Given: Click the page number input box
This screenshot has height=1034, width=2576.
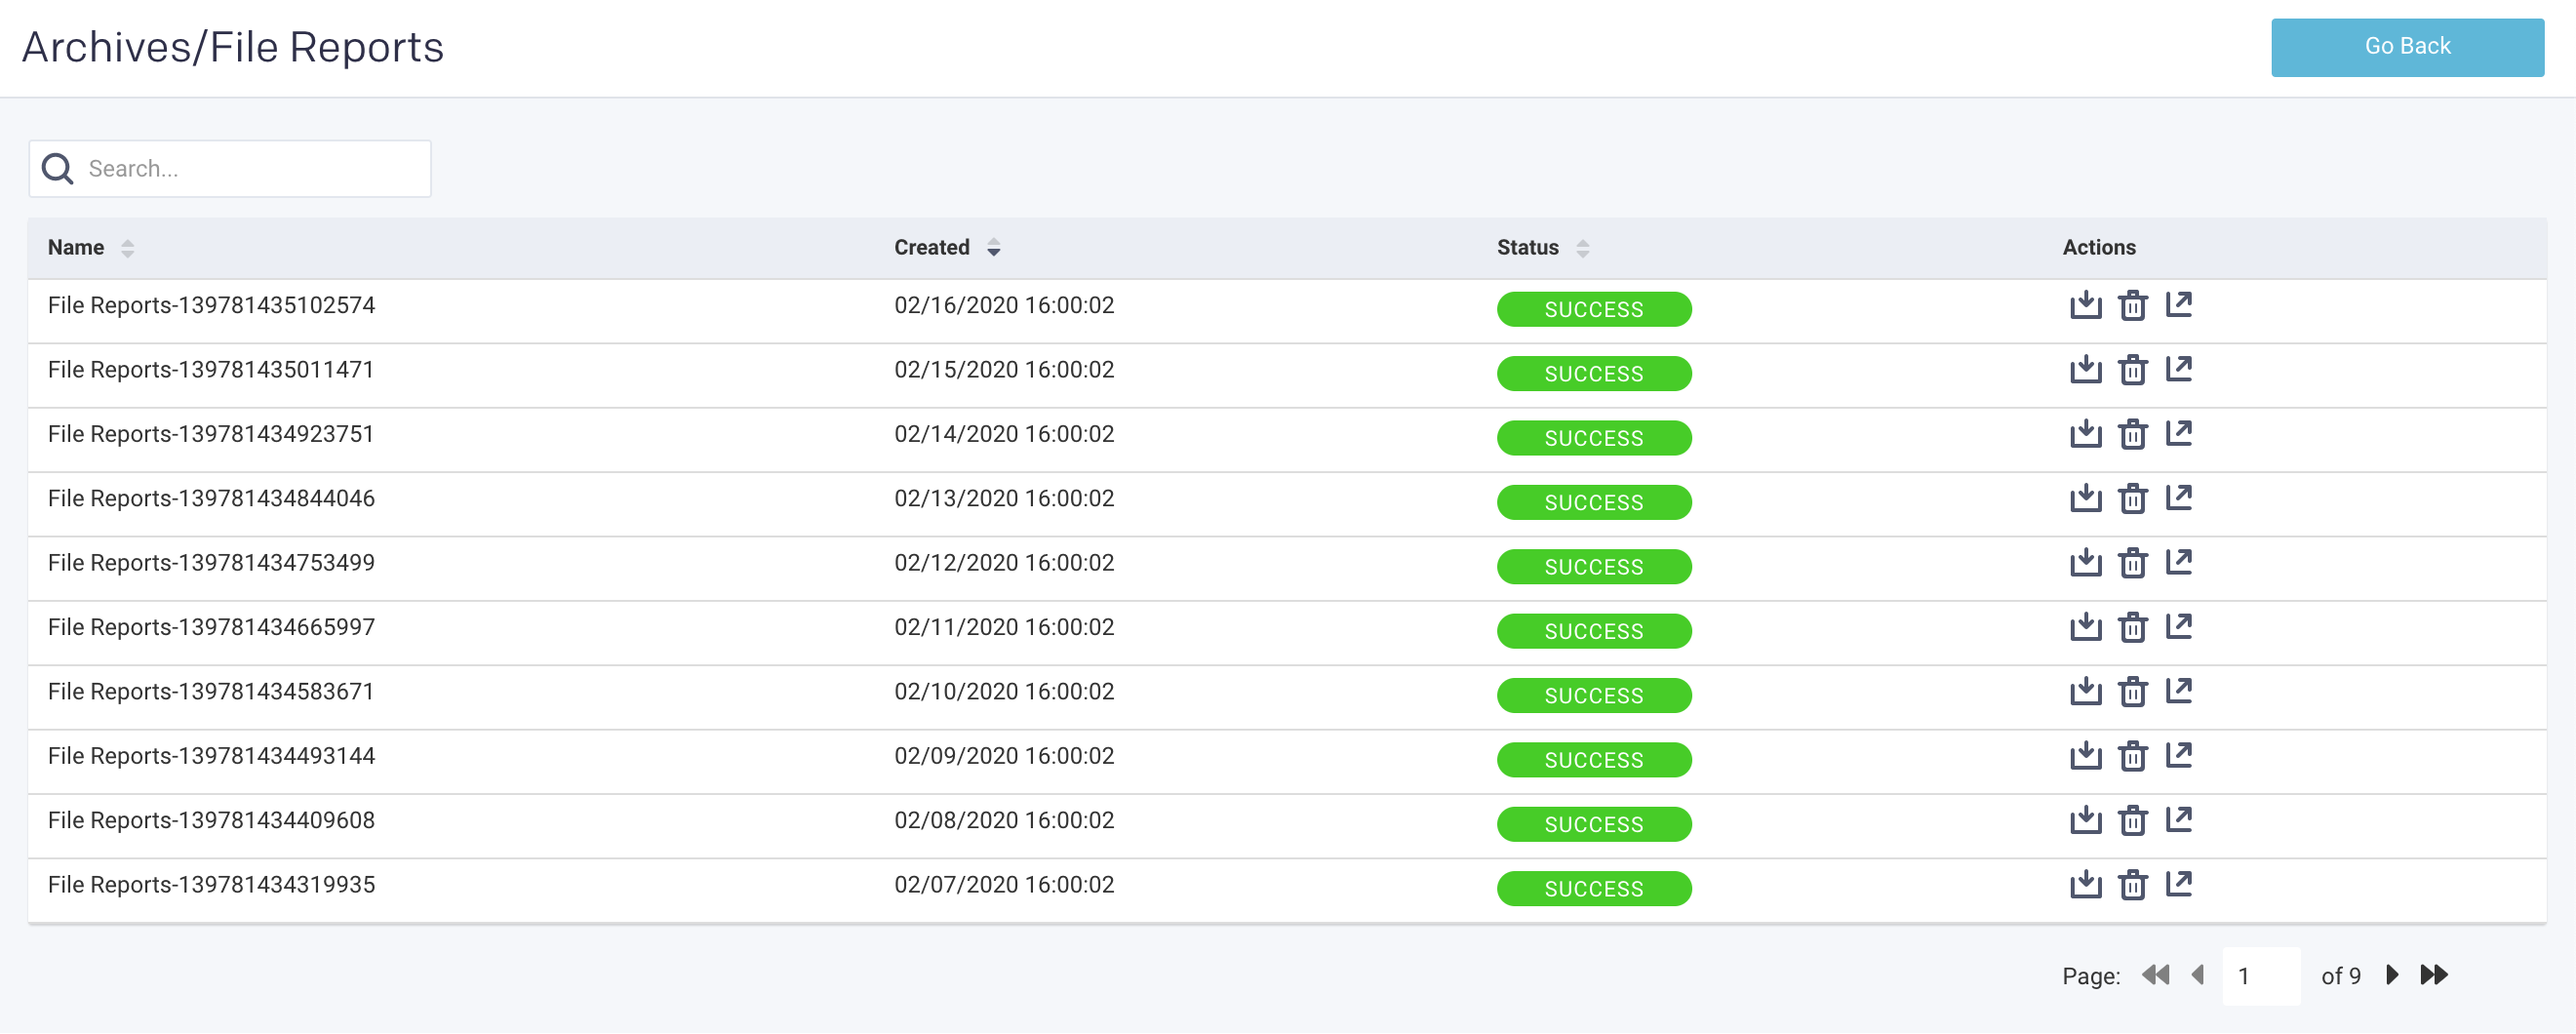Looking at the screenshot, I should click(x=2260, y=976).
